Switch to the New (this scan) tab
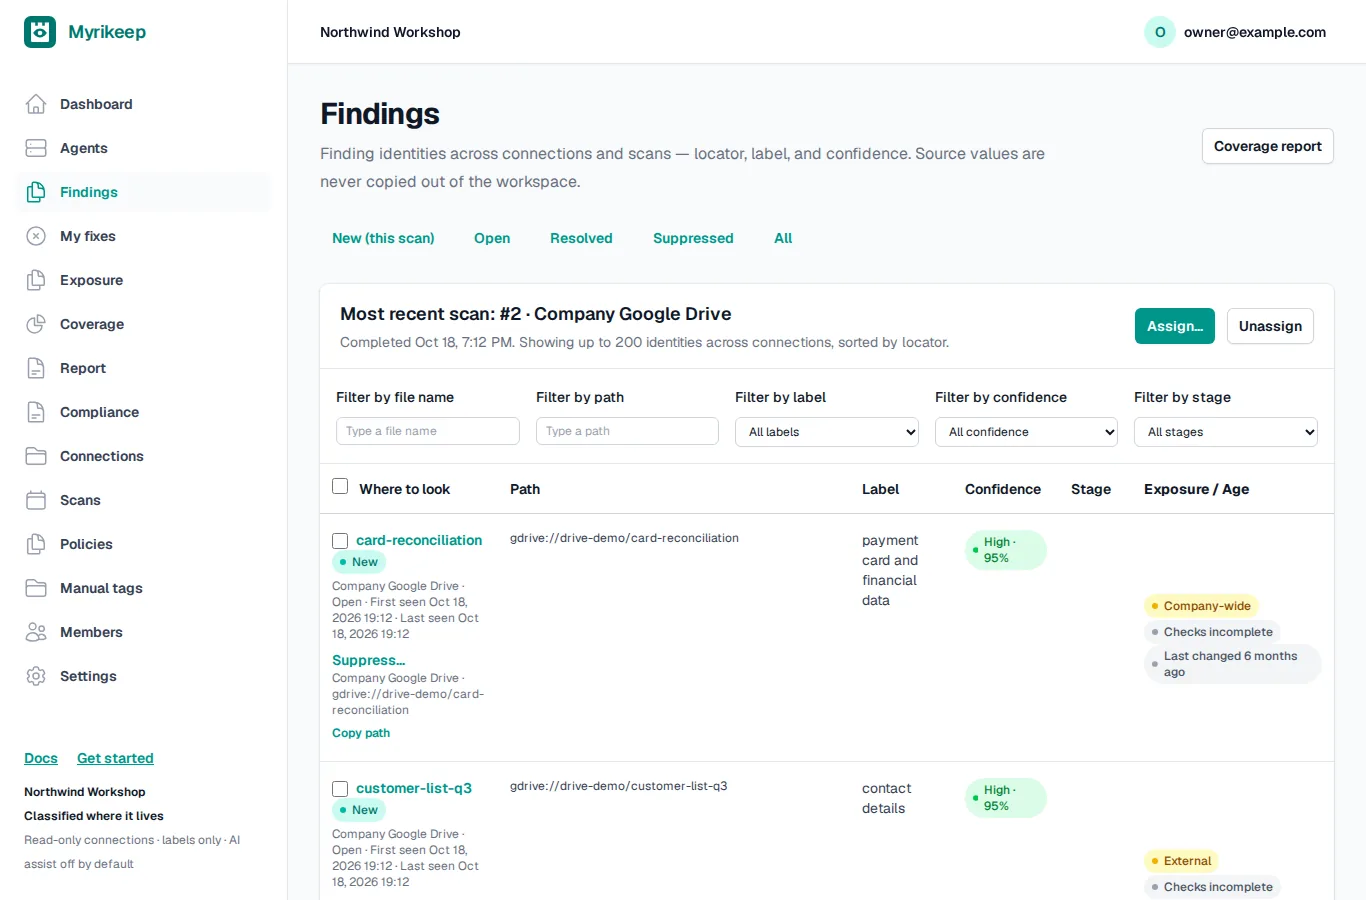 383,238
